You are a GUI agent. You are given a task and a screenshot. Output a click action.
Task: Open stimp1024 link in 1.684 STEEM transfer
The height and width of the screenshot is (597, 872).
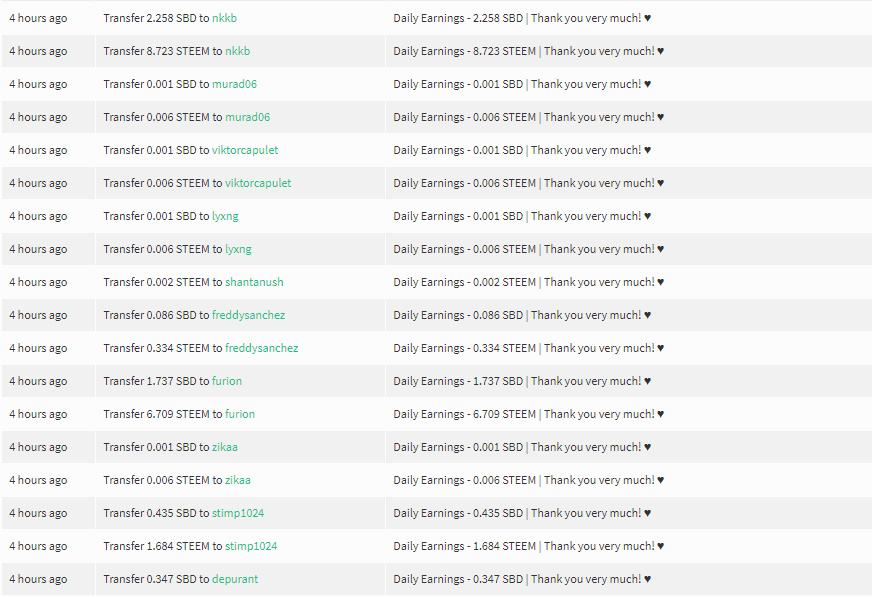click(251, 546)
